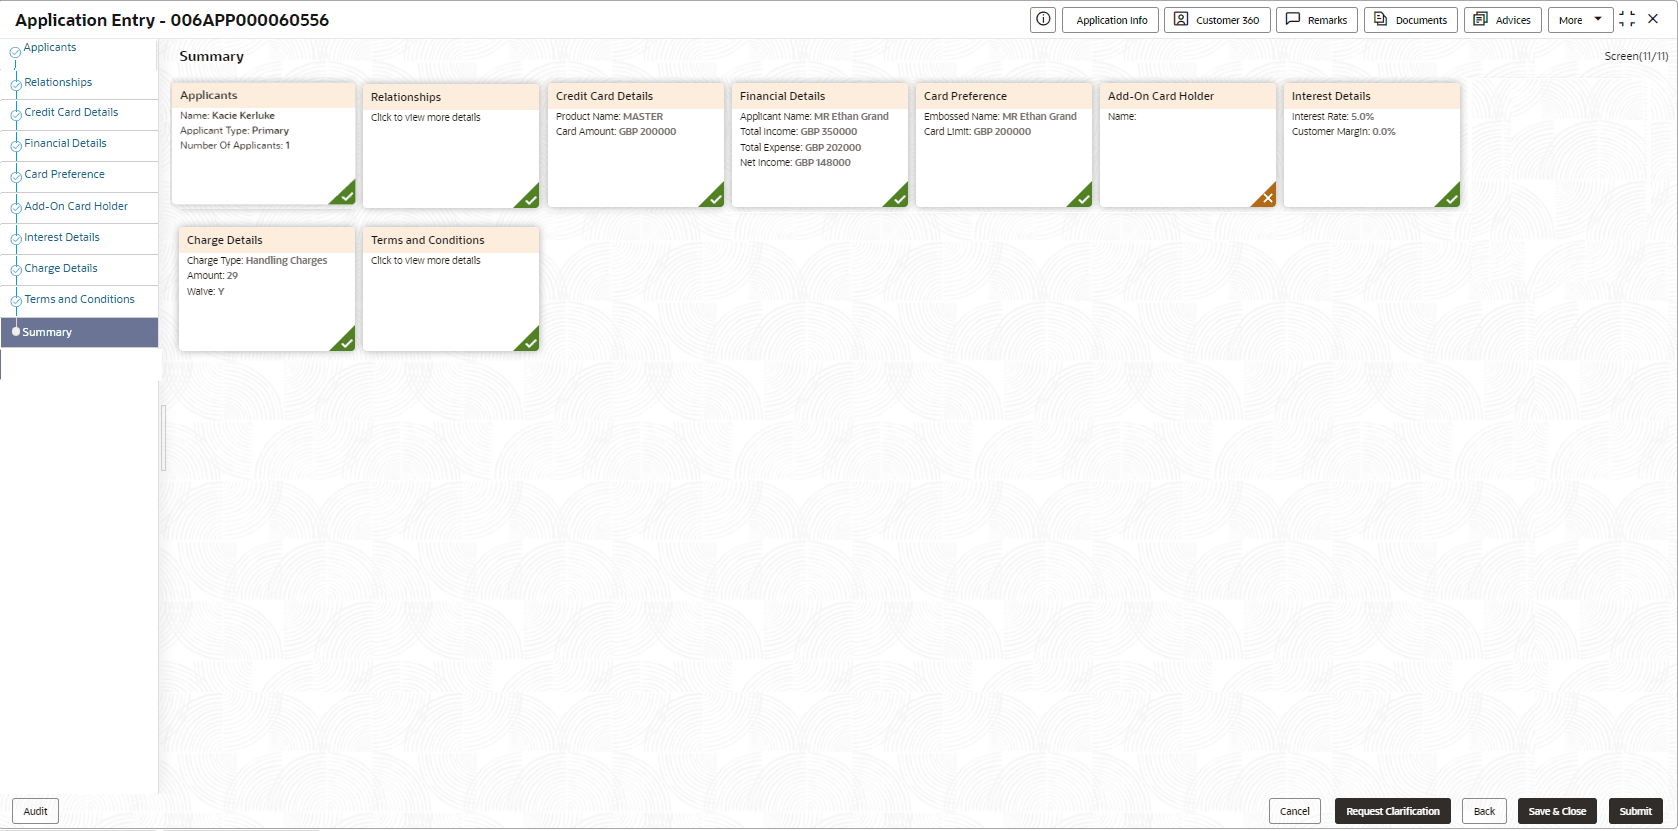
Task: Open Terms and Conditions step in sidebar
Action: point(79,299)
